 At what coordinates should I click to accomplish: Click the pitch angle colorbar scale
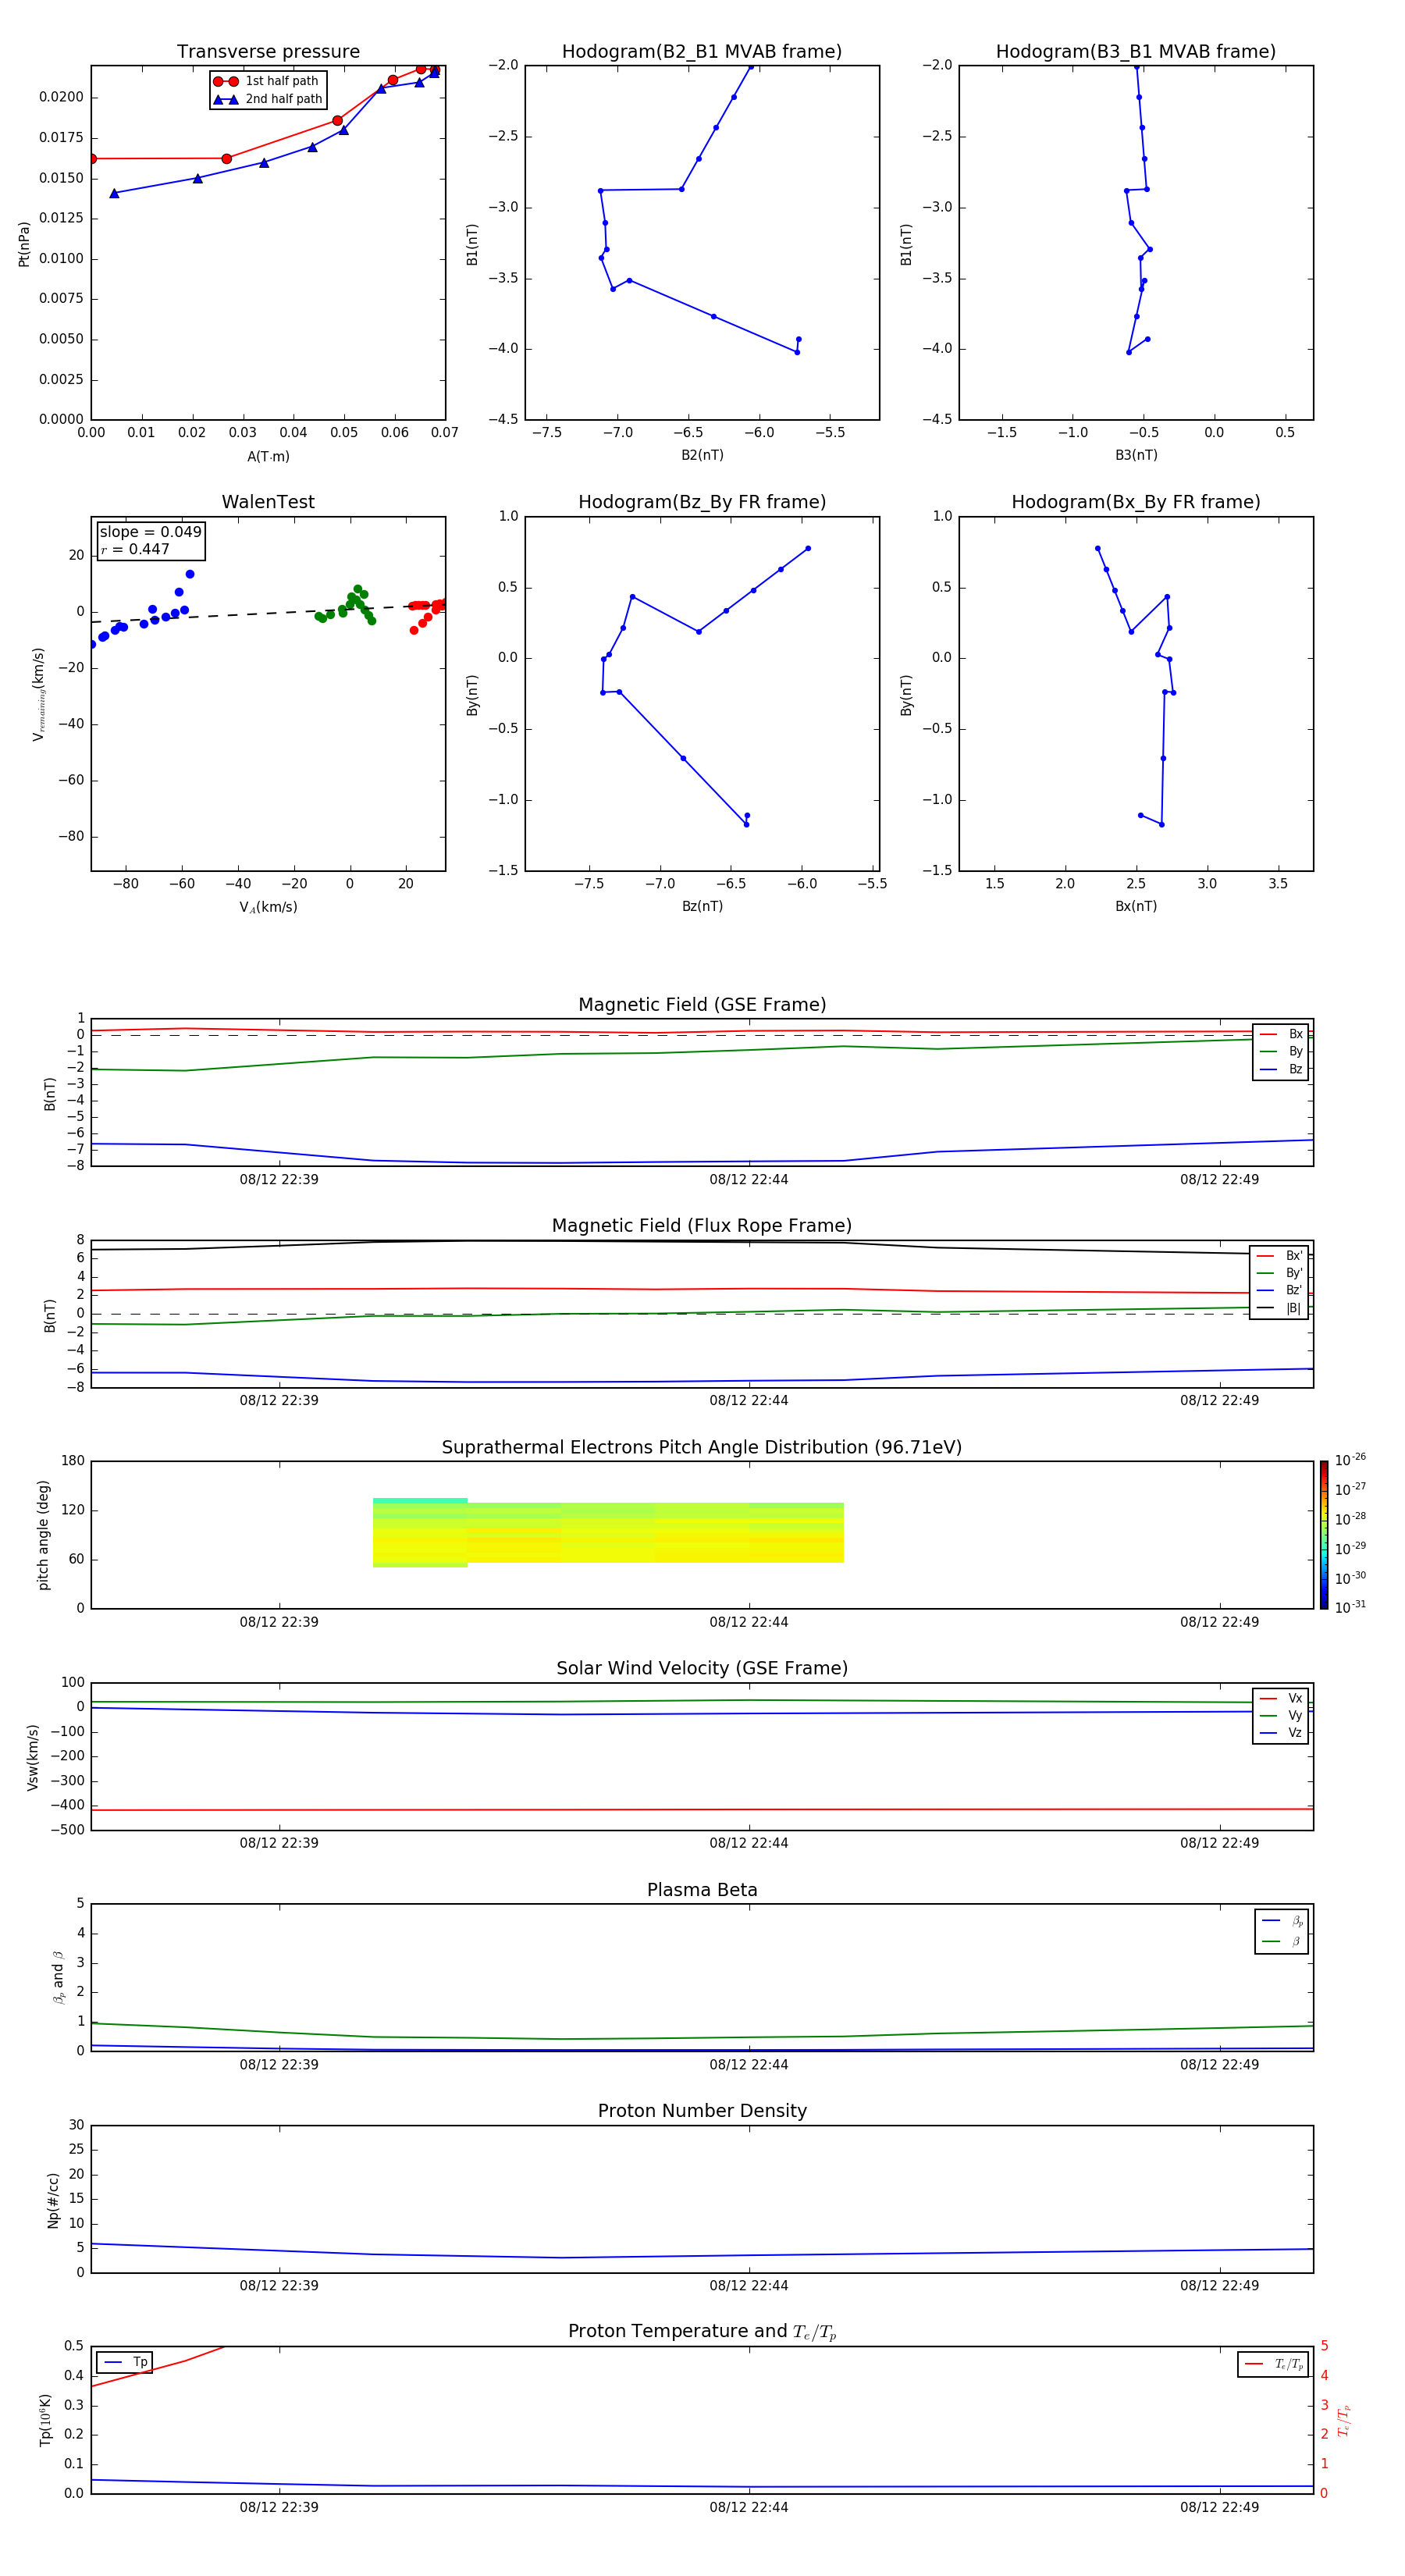[x=1324, y=1535]
